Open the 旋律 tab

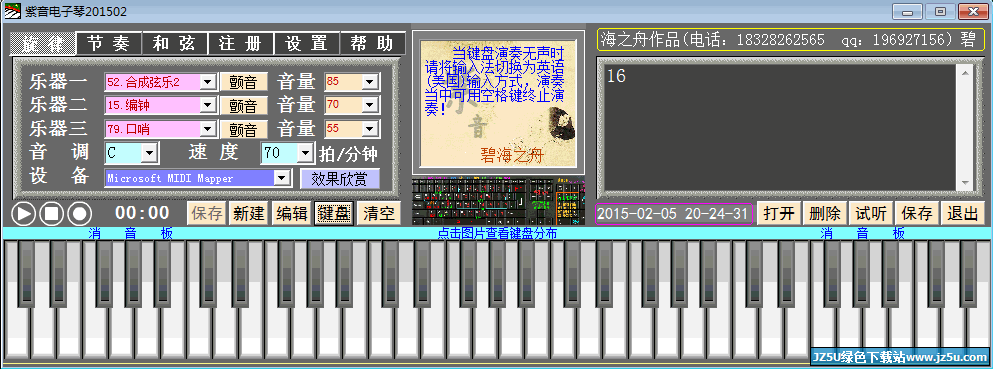(x=44, y=43)
